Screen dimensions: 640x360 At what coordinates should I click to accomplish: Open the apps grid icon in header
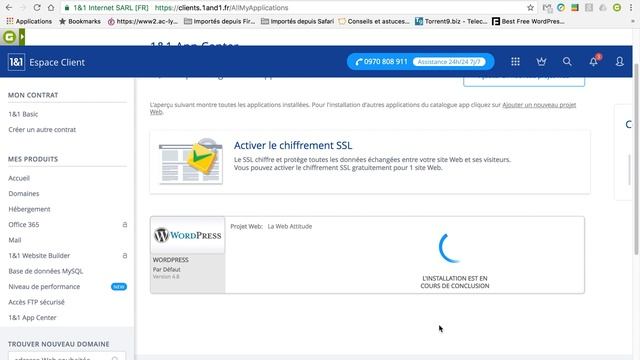point(515,62)
